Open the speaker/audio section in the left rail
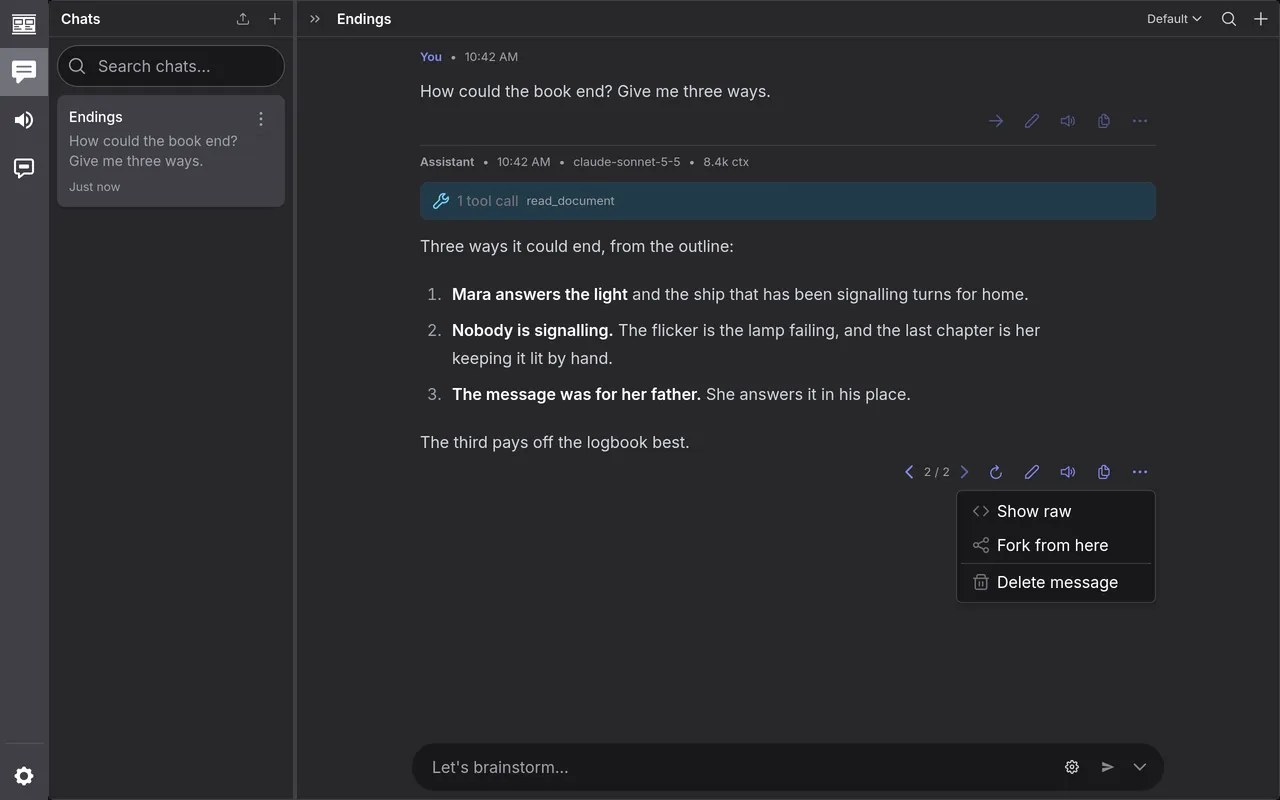The image size is (1280, 800). tap(24, 120)
